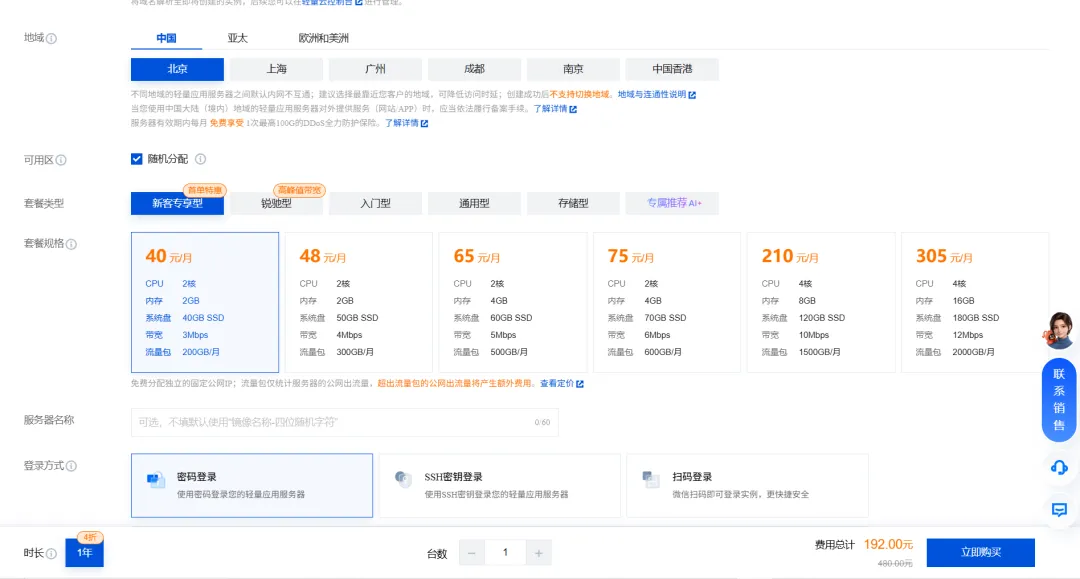The width and height of the screenshot is (1080, 579).
Task: Select the 新客专享型 package type
Action: pos(177,203)
